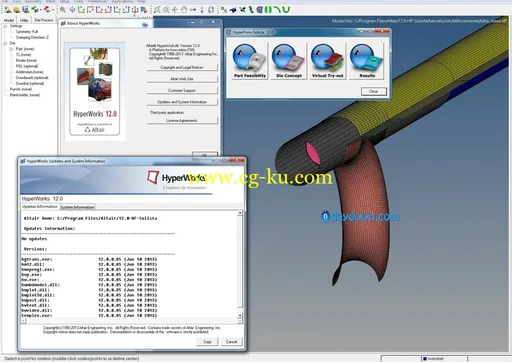
Task: Click the Customer Support button
Action: tap(182, 90)
